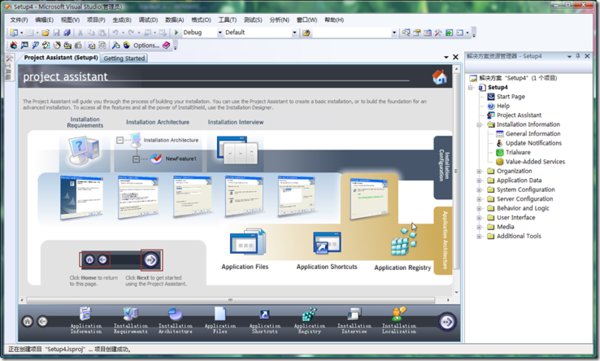This screenshot has height=361, width=600.
Task: Select General Information in the solution tree
Action: coord(533,134)
